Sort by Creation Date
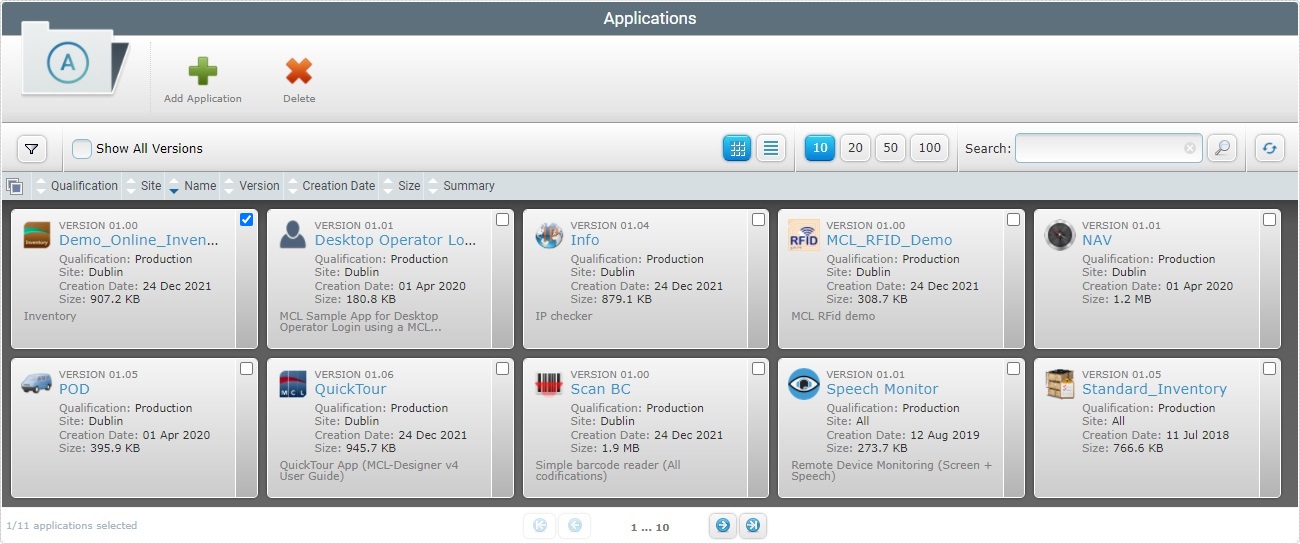The height and width of the screenshot is (544, 1300). (x=339, y=186)
